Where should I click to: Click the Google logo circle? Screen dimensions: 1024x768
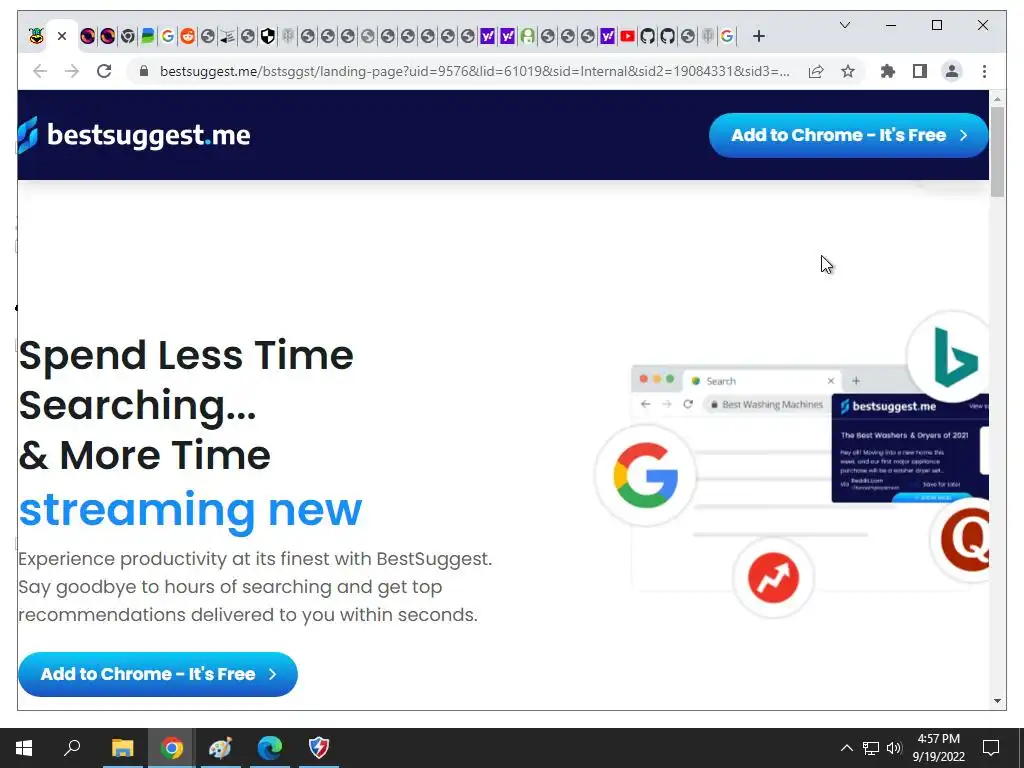point(645,475)
